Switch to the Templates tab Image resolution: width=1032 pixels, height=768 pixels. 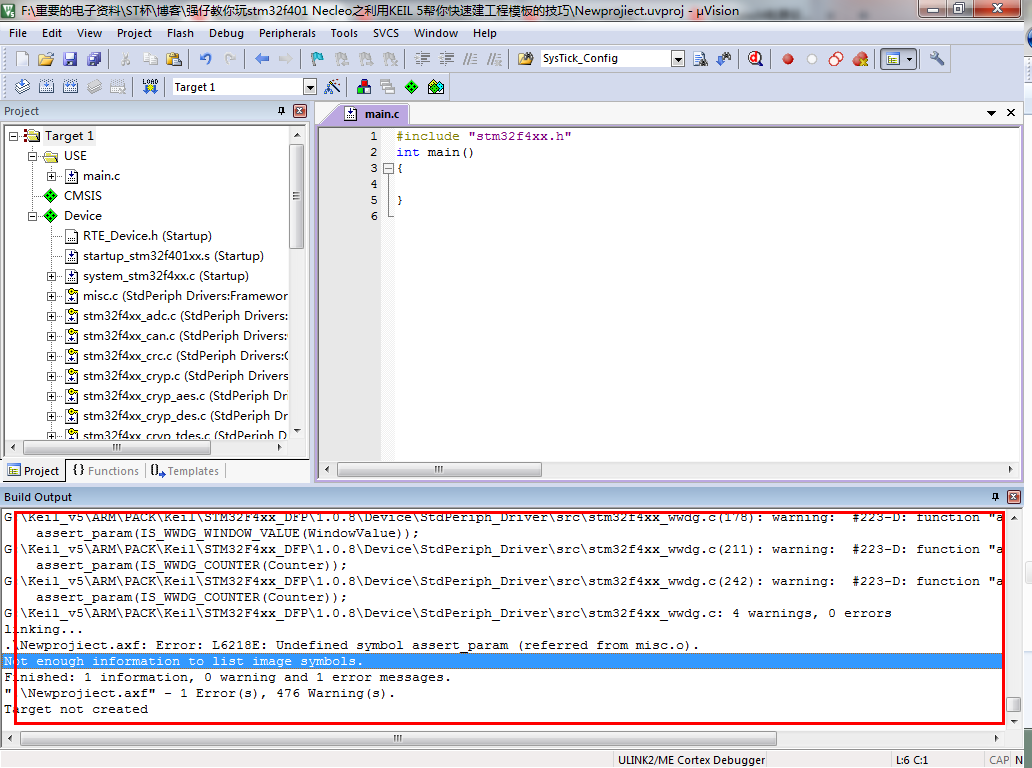click(184, 471)
